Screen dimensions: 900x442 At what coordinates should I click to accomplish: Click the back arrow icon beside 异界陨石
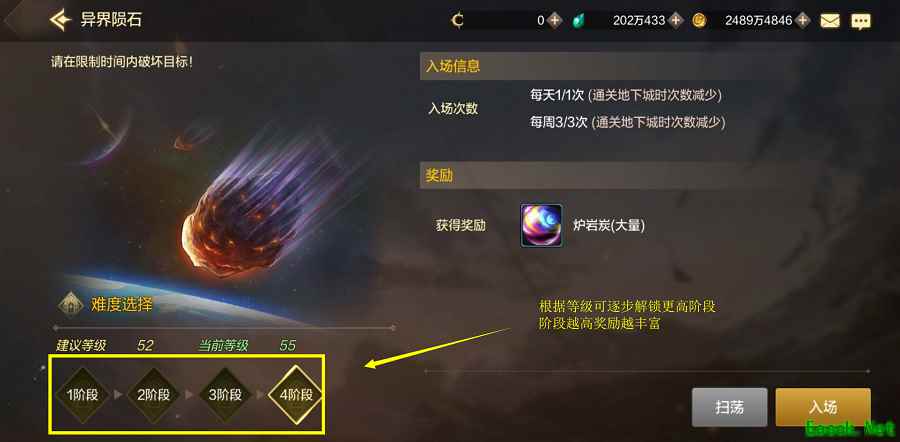pos(60,21)
